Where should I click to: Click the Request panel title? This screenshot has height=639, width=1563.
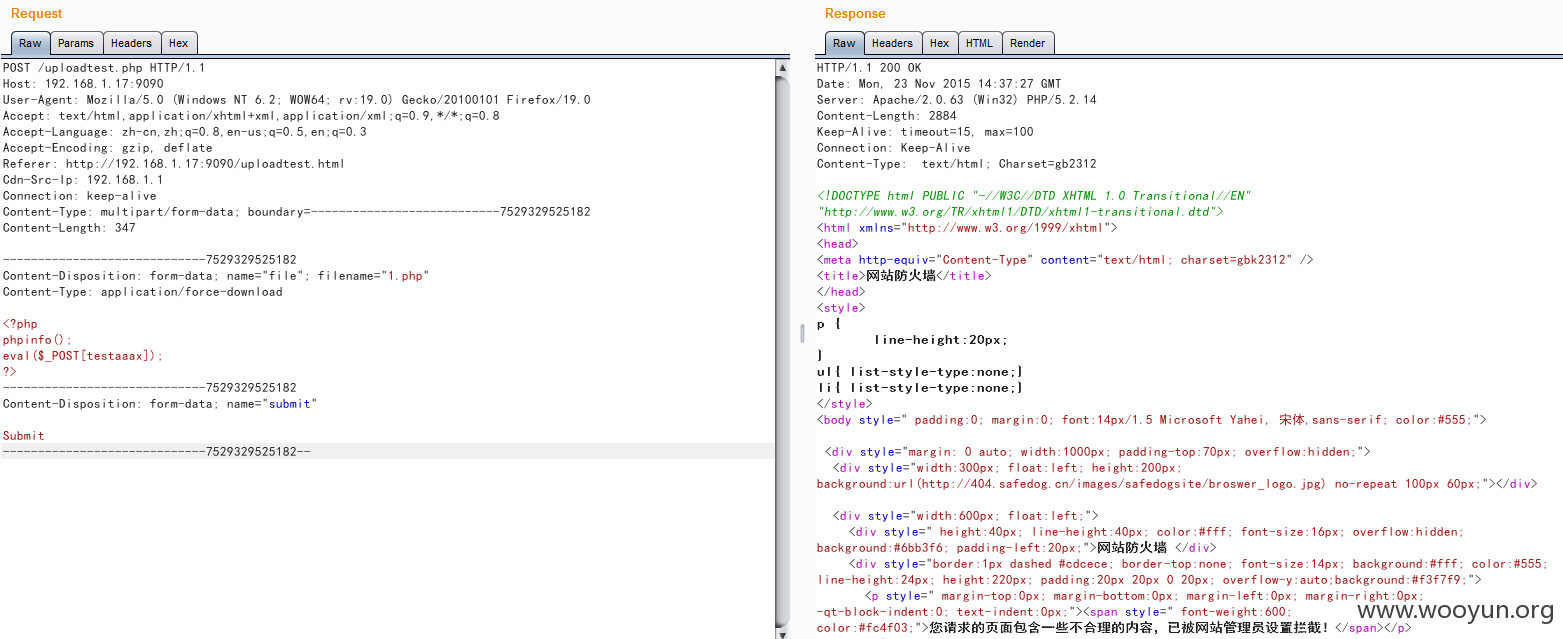tap(36, 14)
